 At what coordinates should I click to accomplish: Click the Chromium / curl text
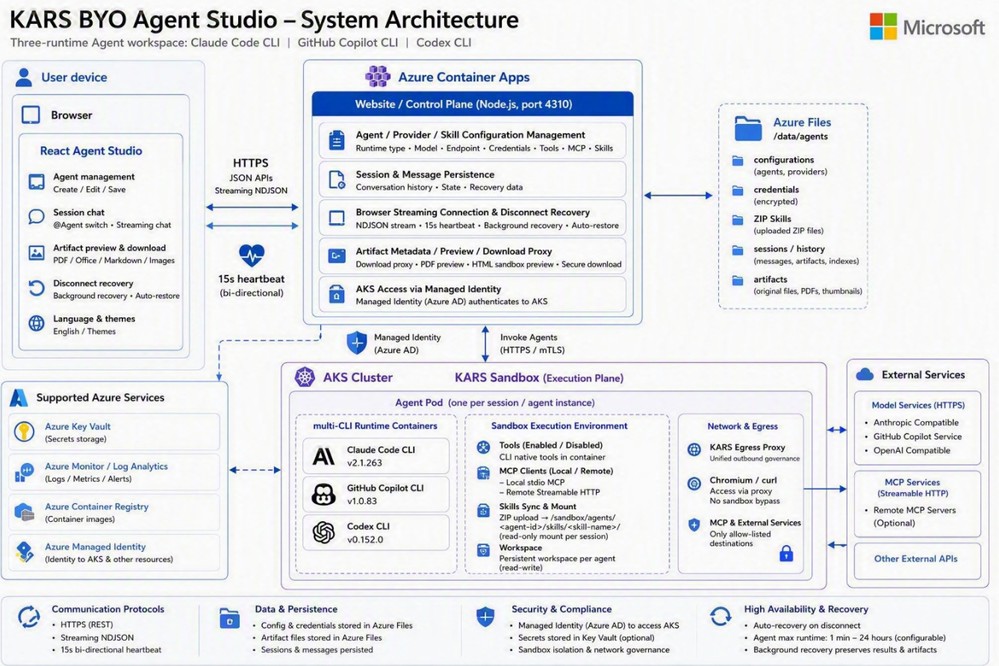coord(744,480)
